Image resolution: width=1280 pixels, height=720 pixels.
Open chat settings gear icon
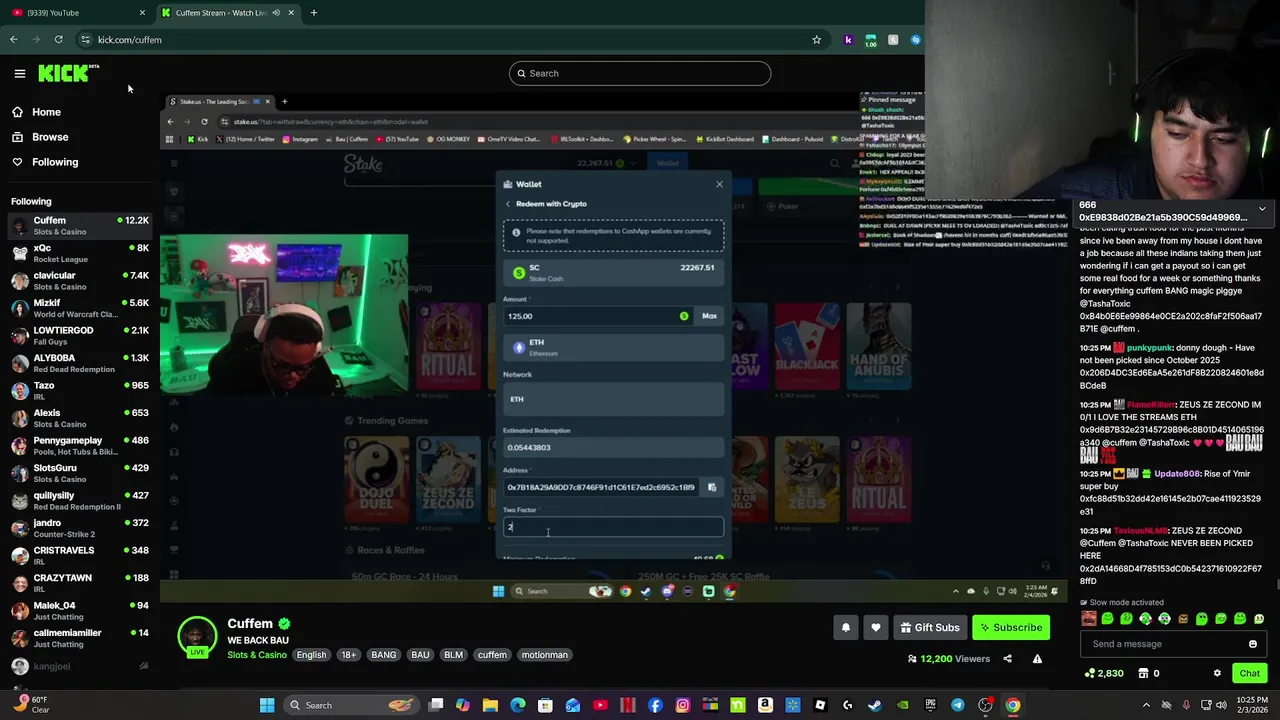(x=1217, y=674)
